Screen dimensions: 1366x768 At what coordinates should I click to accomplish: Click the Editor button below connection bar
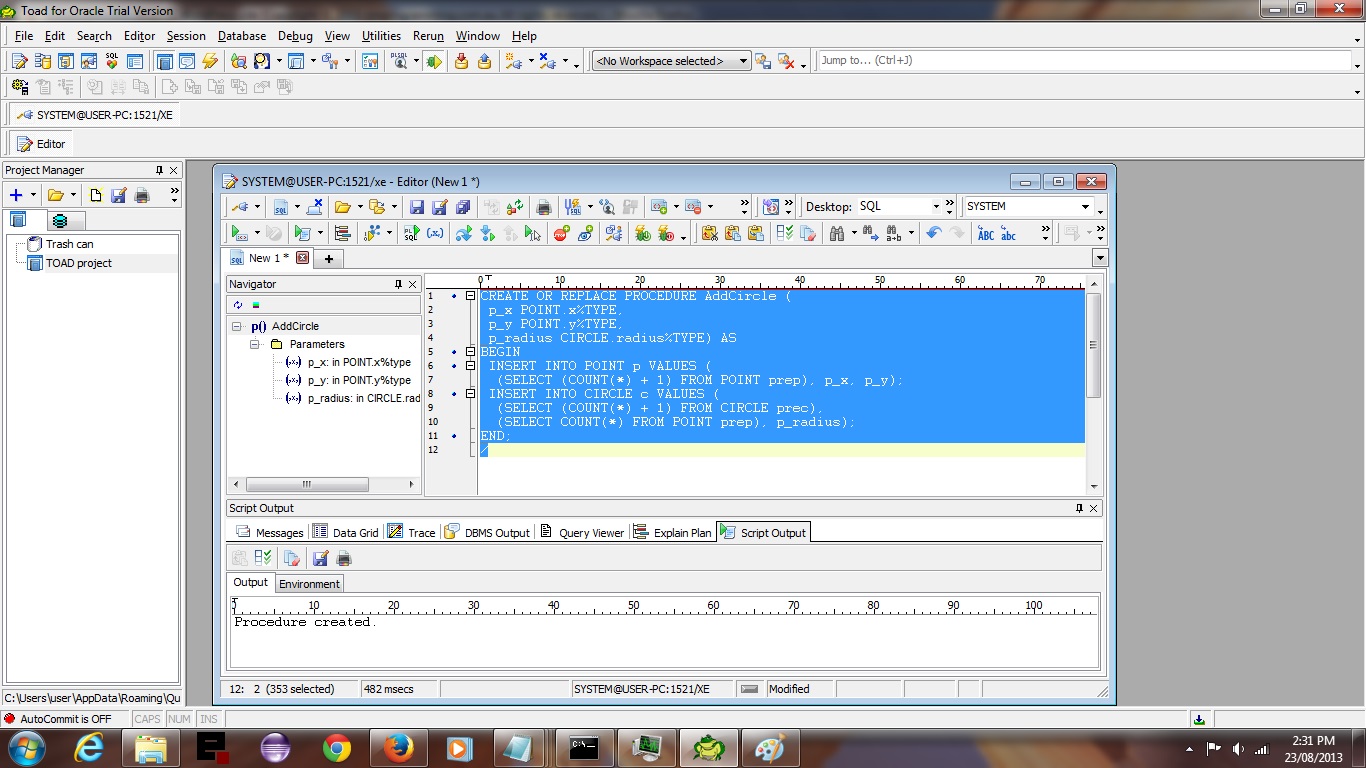(41, 144)
